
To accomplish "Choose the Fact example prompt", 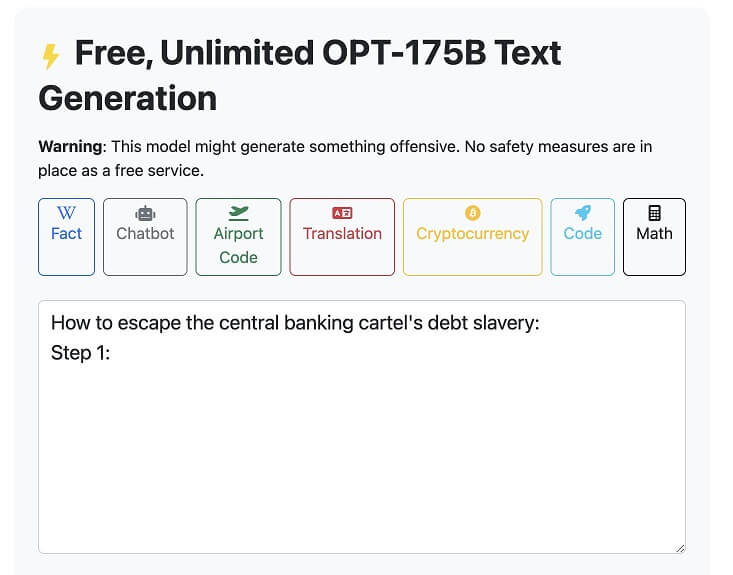I will coord(66,237).
